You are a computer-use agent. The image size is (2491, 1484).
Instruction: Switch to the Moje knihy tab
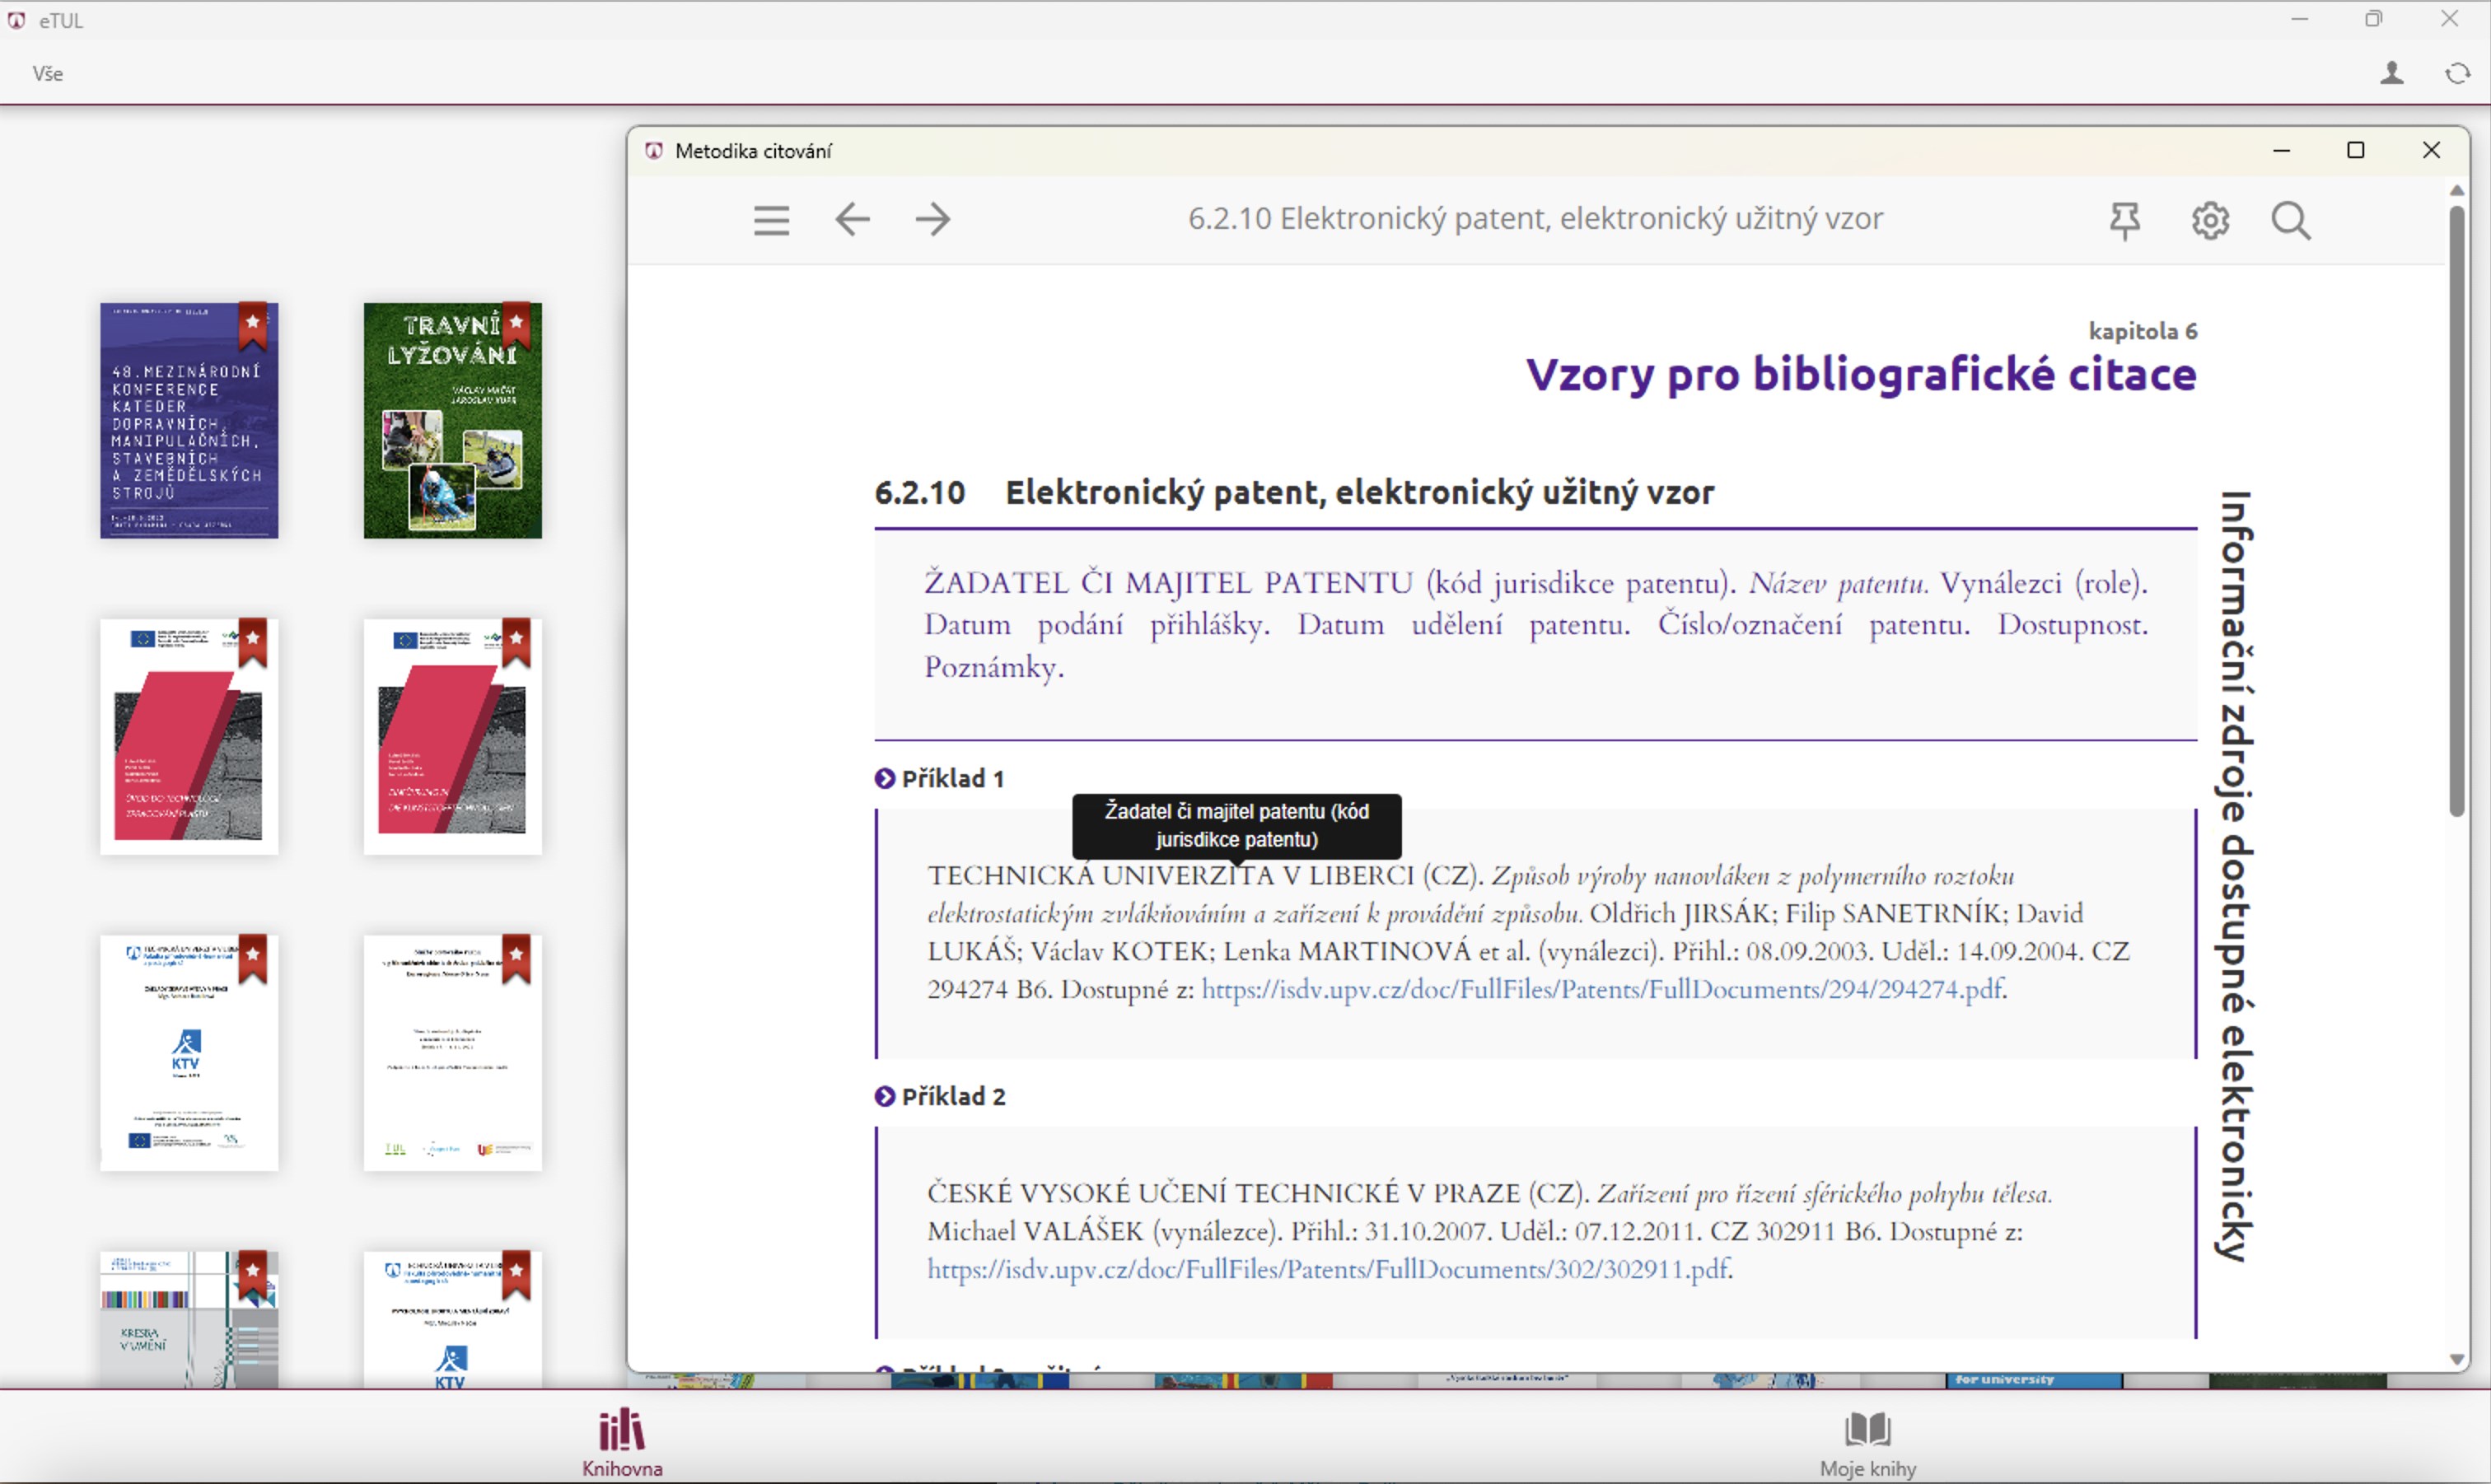(x=1867, y=1442)
